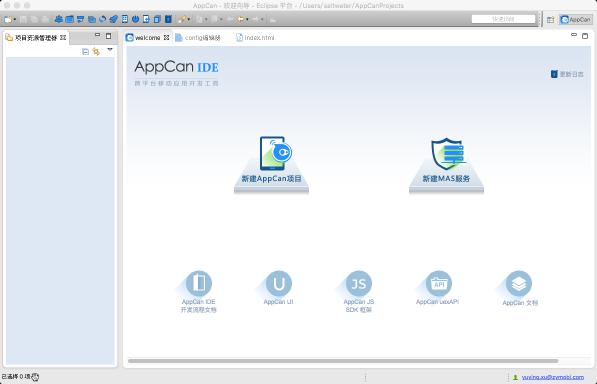Image resolution: width=597 pixels, height=384 pixels.
Task: Select the 项目资源管理器 project explorer tab
Action: (36, 38)
